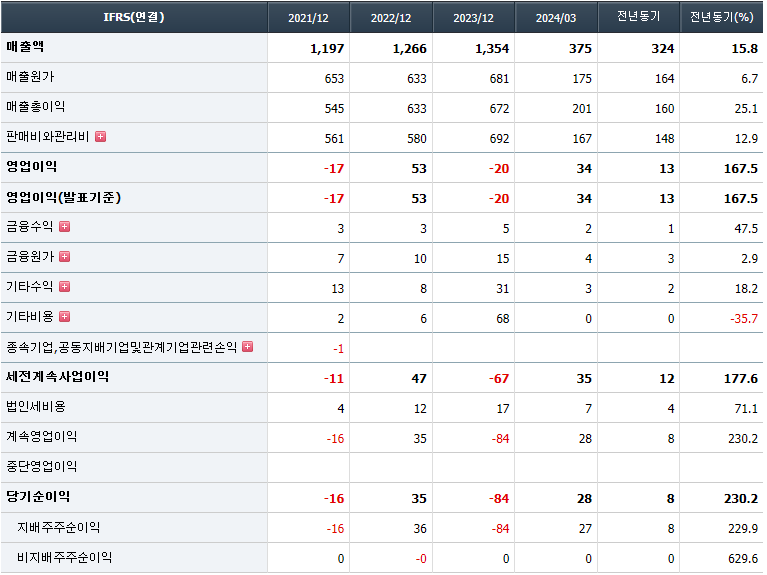Click 기타수익 value 31 for 2023/12
Screen dimensions: 767x575
503,289
